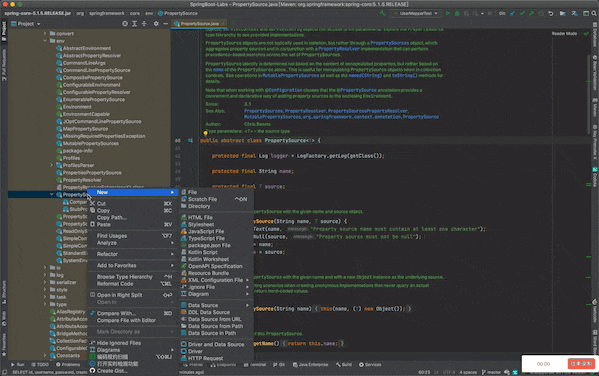The width and height of the screenshot is (599, 376).
Task: Click the editor vertical scrollbar
Action: (588, 95)
